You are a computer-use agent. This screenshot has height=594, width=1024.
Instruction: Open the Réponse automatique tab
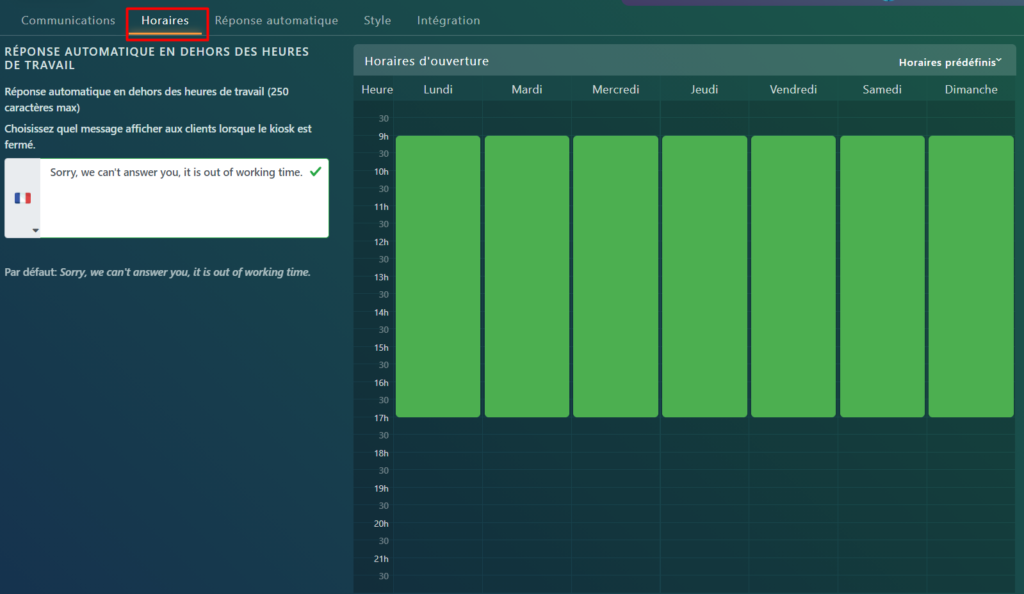[276, 20]
